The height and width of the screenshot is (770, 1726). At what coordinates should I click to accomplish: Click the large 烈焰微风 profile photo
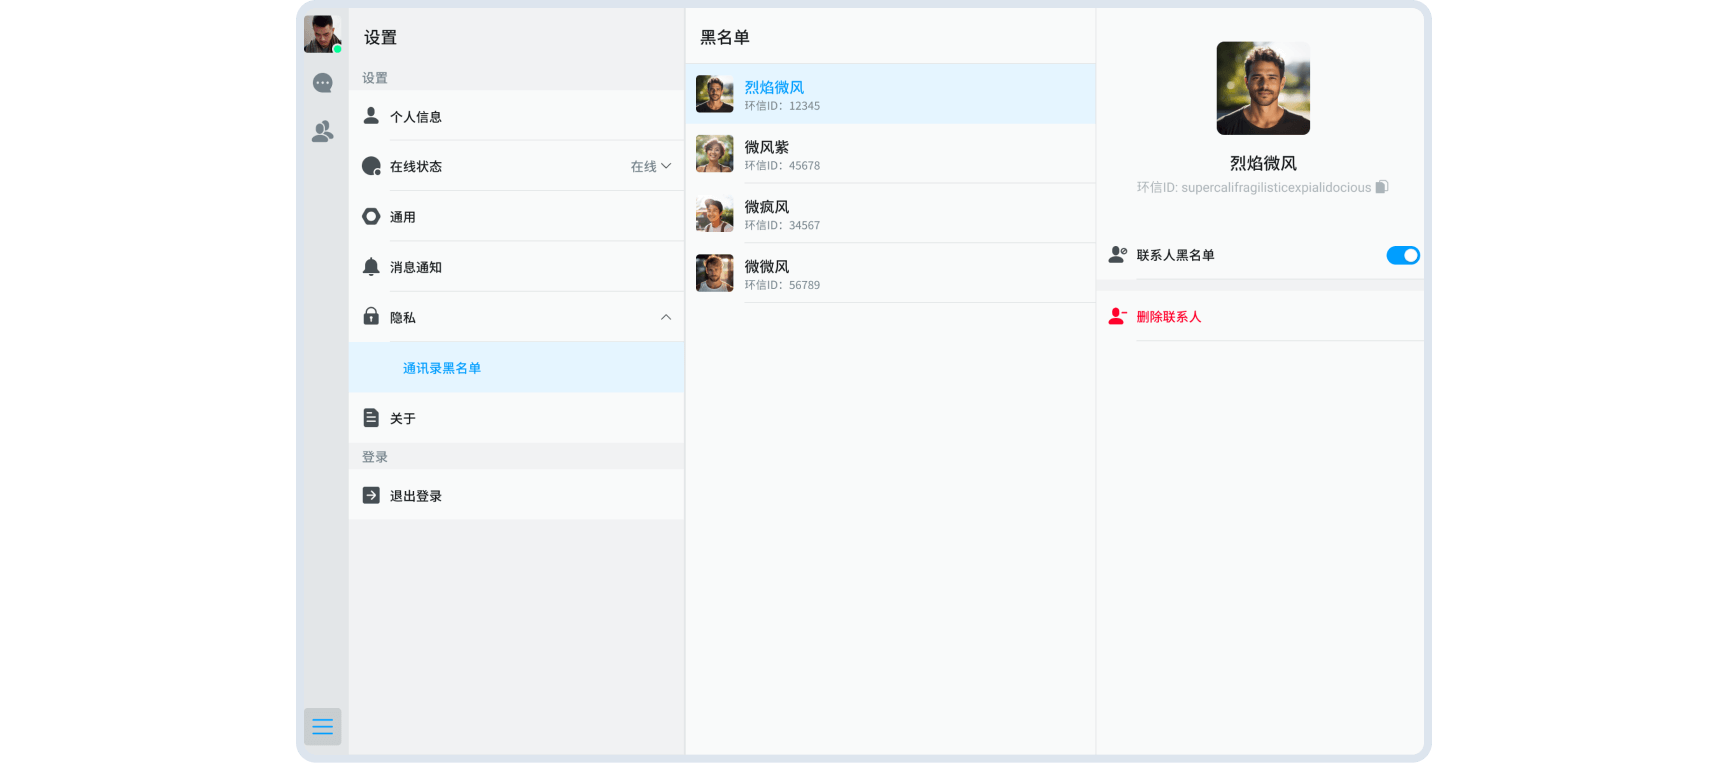[x=1263, y=88]
